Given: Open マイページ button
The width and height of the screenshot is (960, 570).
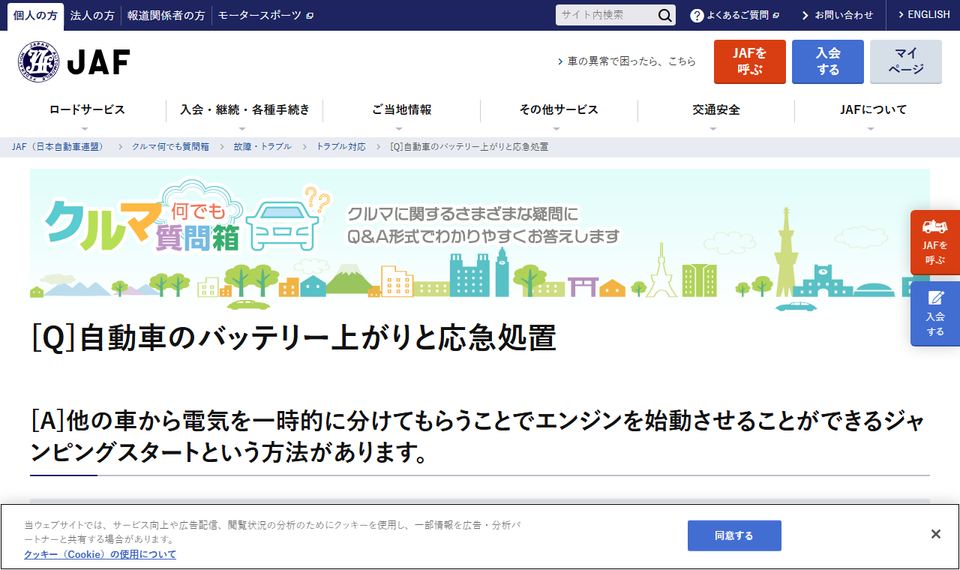Looking at the screenshot, I should [906, 61].
